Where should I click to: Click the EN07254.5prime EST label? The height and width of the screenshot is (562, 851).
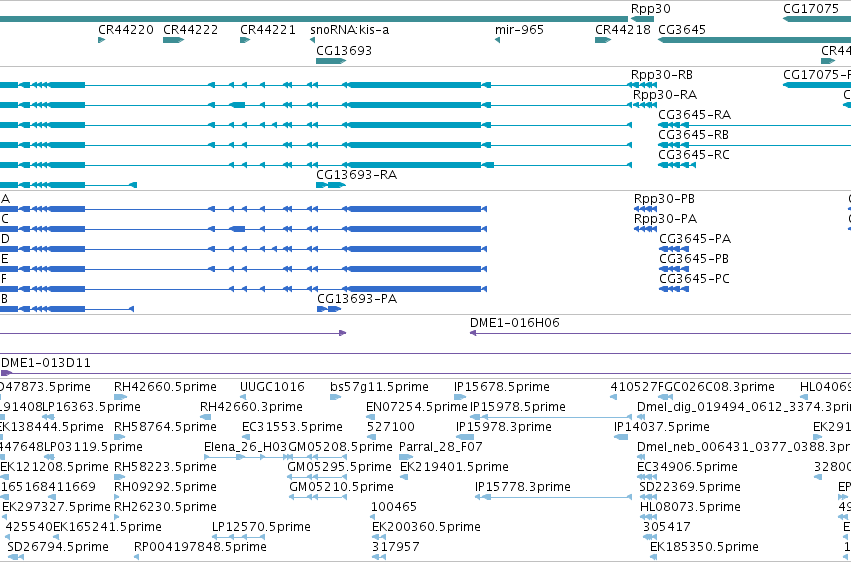[x=417, y=407]
